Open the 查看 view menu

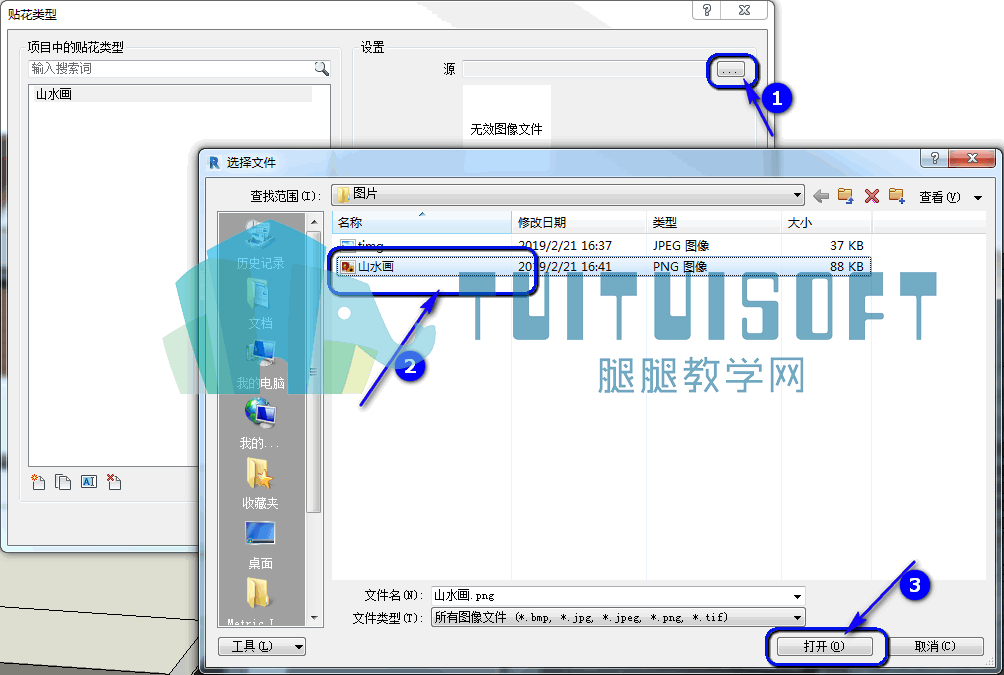(x=939, y=197)
